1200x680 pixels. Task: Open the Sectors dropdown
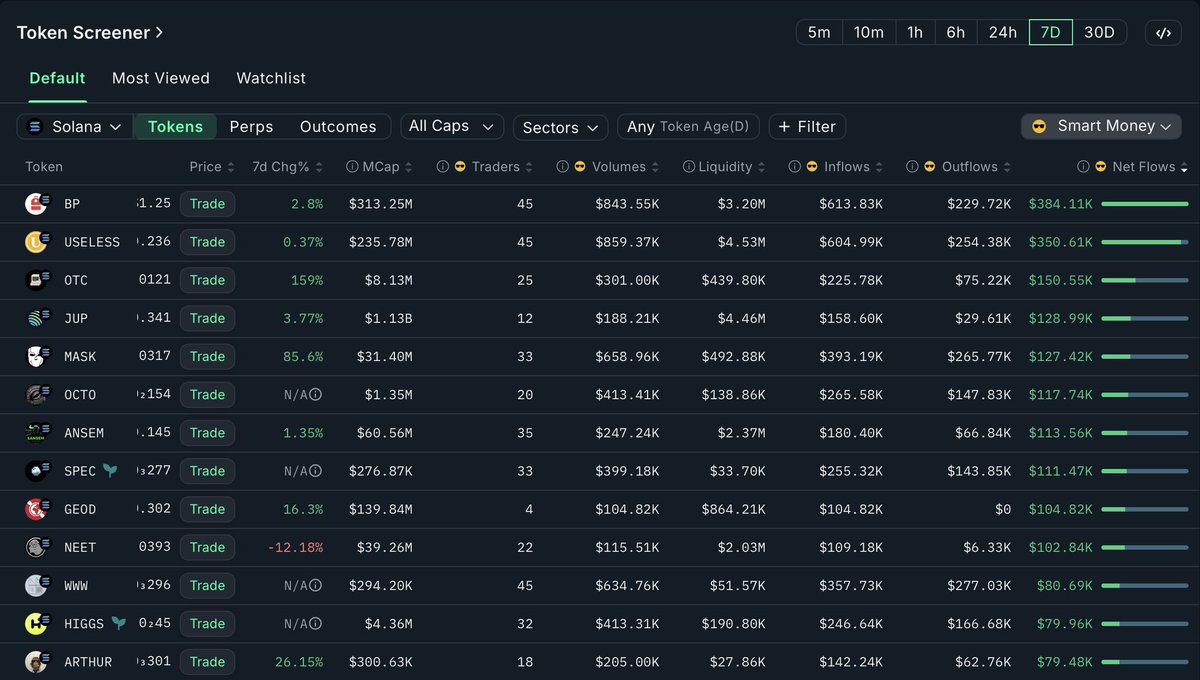(x=561, y=127)
